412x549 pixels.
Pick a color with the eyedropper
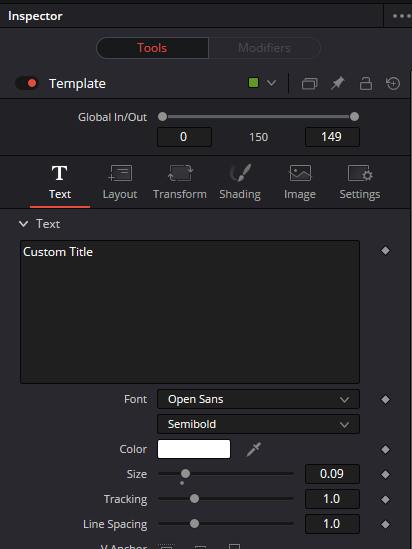click(x=253, y=449)
